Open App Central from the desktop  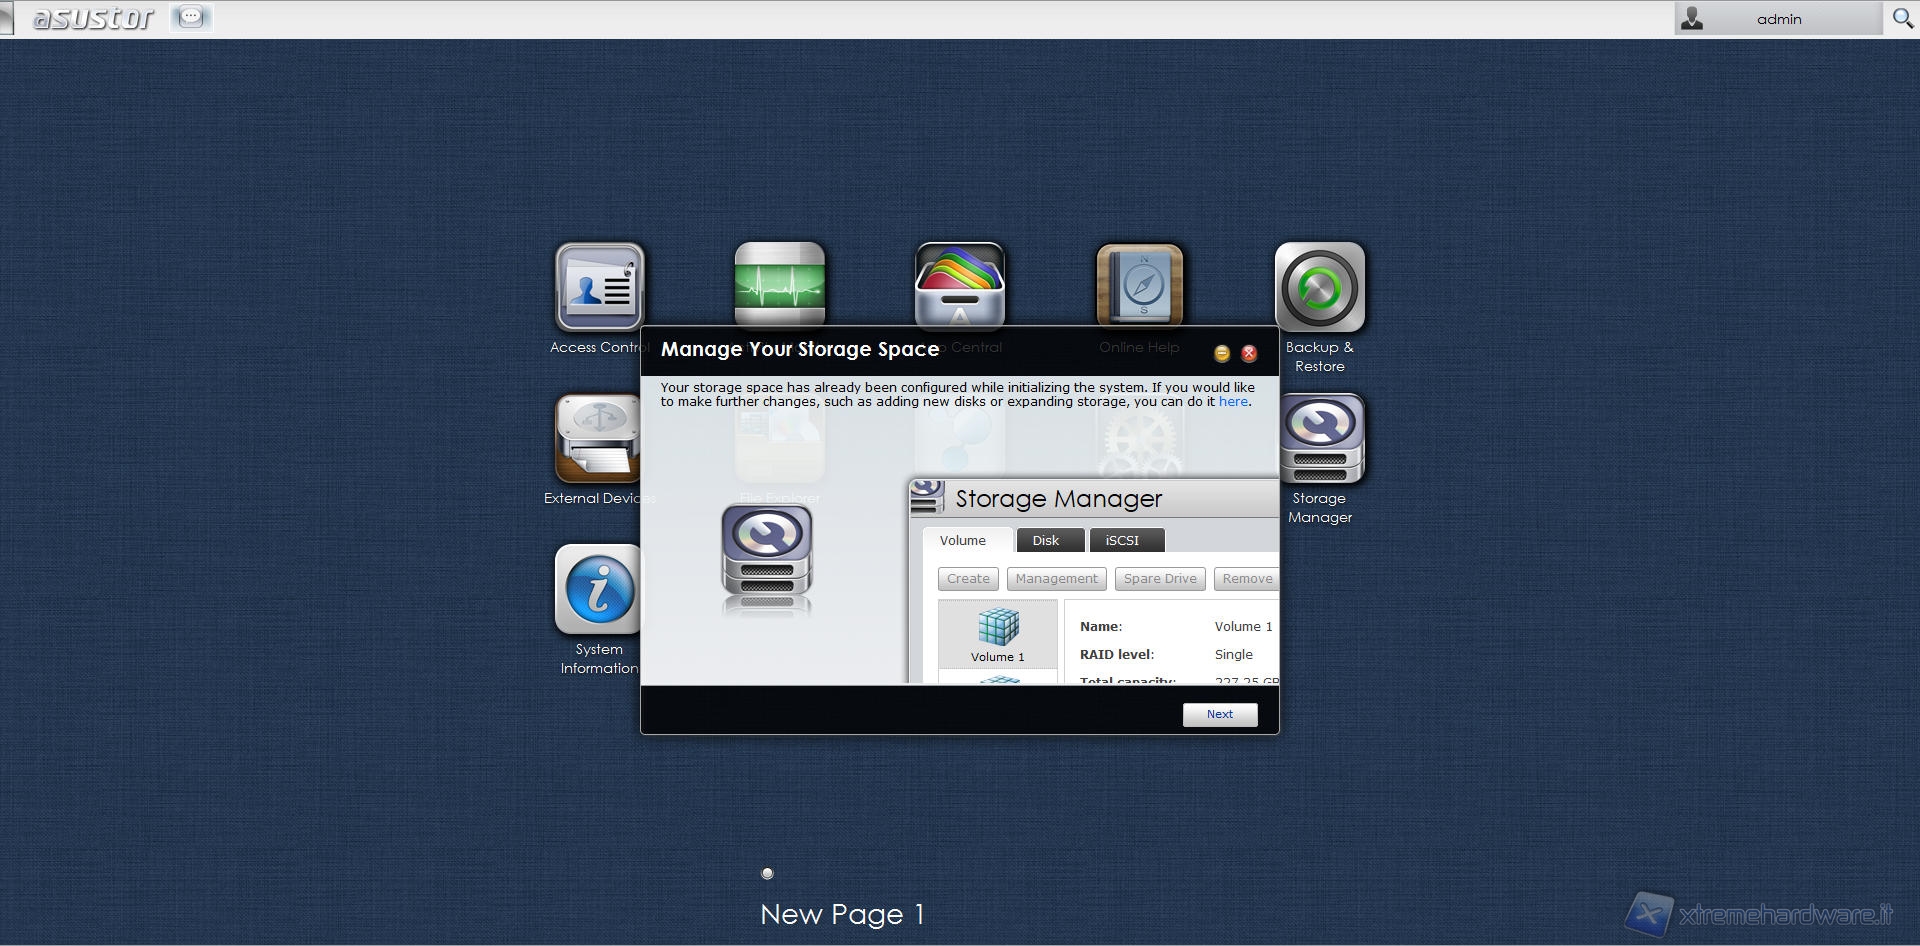tap(959, 285)
